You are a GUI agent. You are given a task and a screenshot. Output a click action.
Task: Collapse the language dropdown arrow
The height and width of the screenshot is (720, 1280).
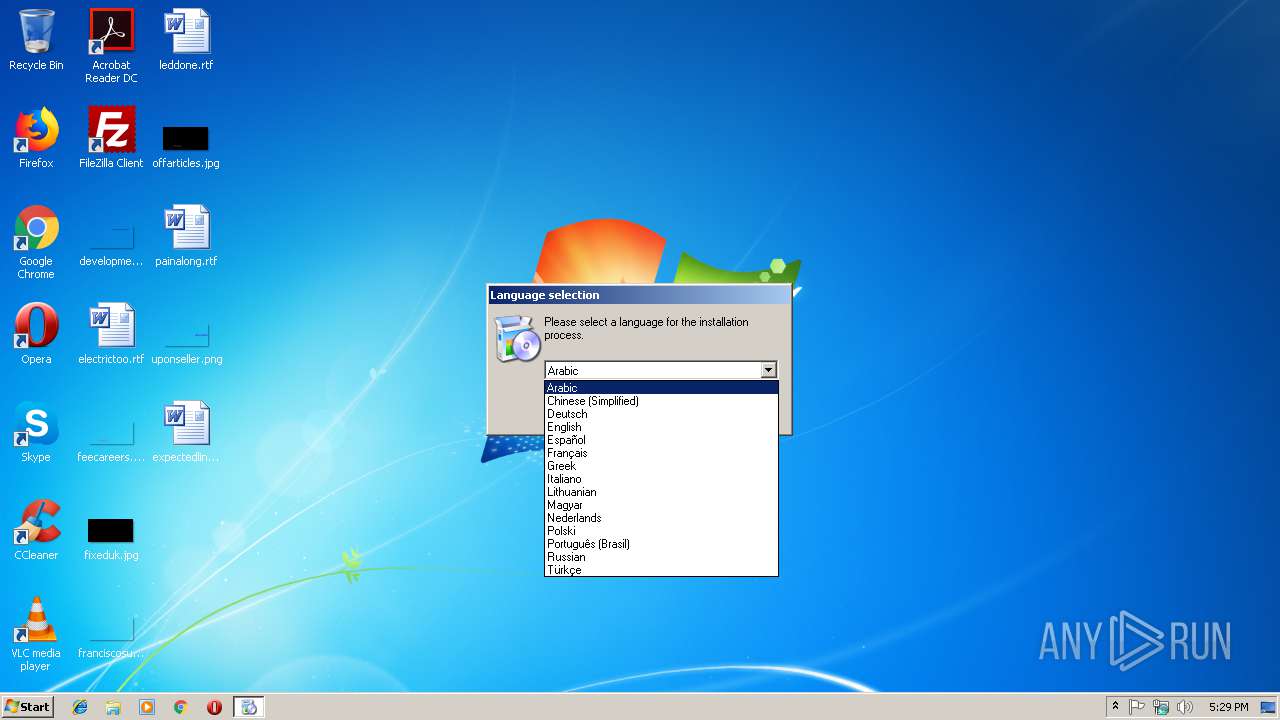[768, 370]
